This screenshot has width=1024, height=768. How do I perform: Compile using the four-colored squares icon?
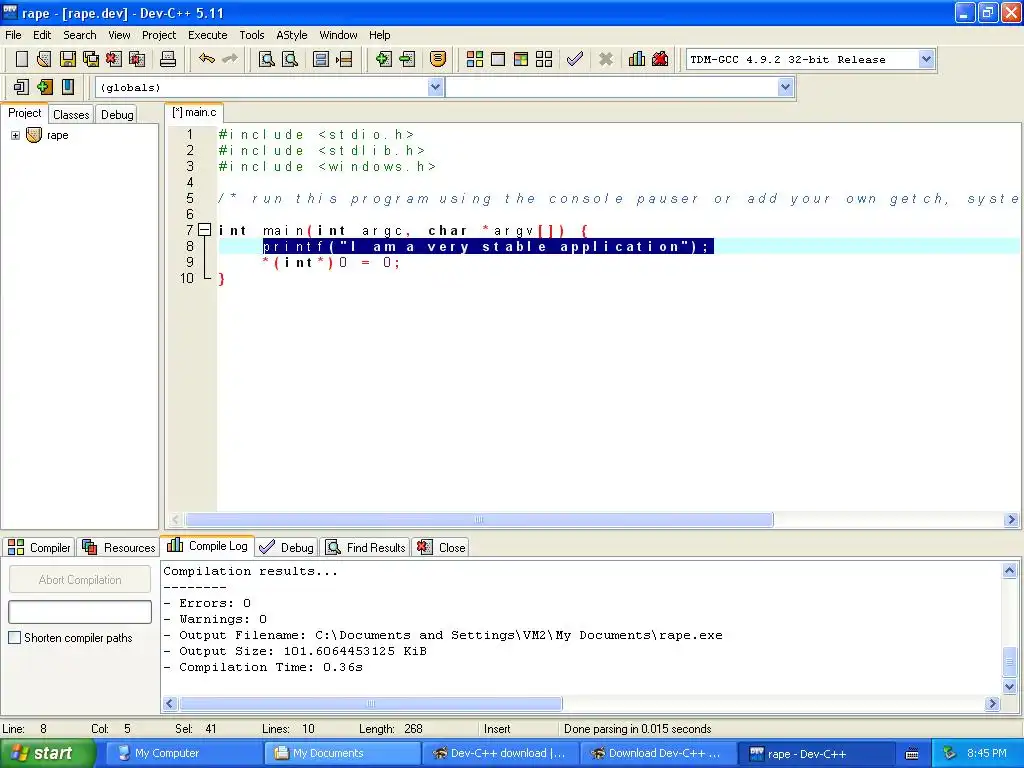point(475,59)
